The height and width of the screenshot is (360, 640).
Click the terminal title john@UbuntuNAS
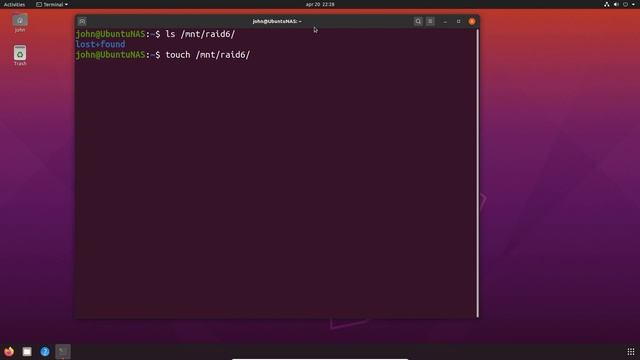point(277,21)
